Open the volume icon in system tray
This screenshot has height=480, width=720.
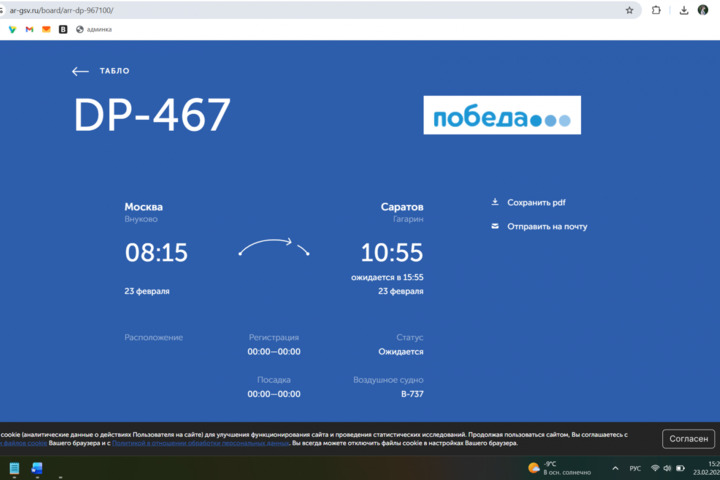pos(668,468)
